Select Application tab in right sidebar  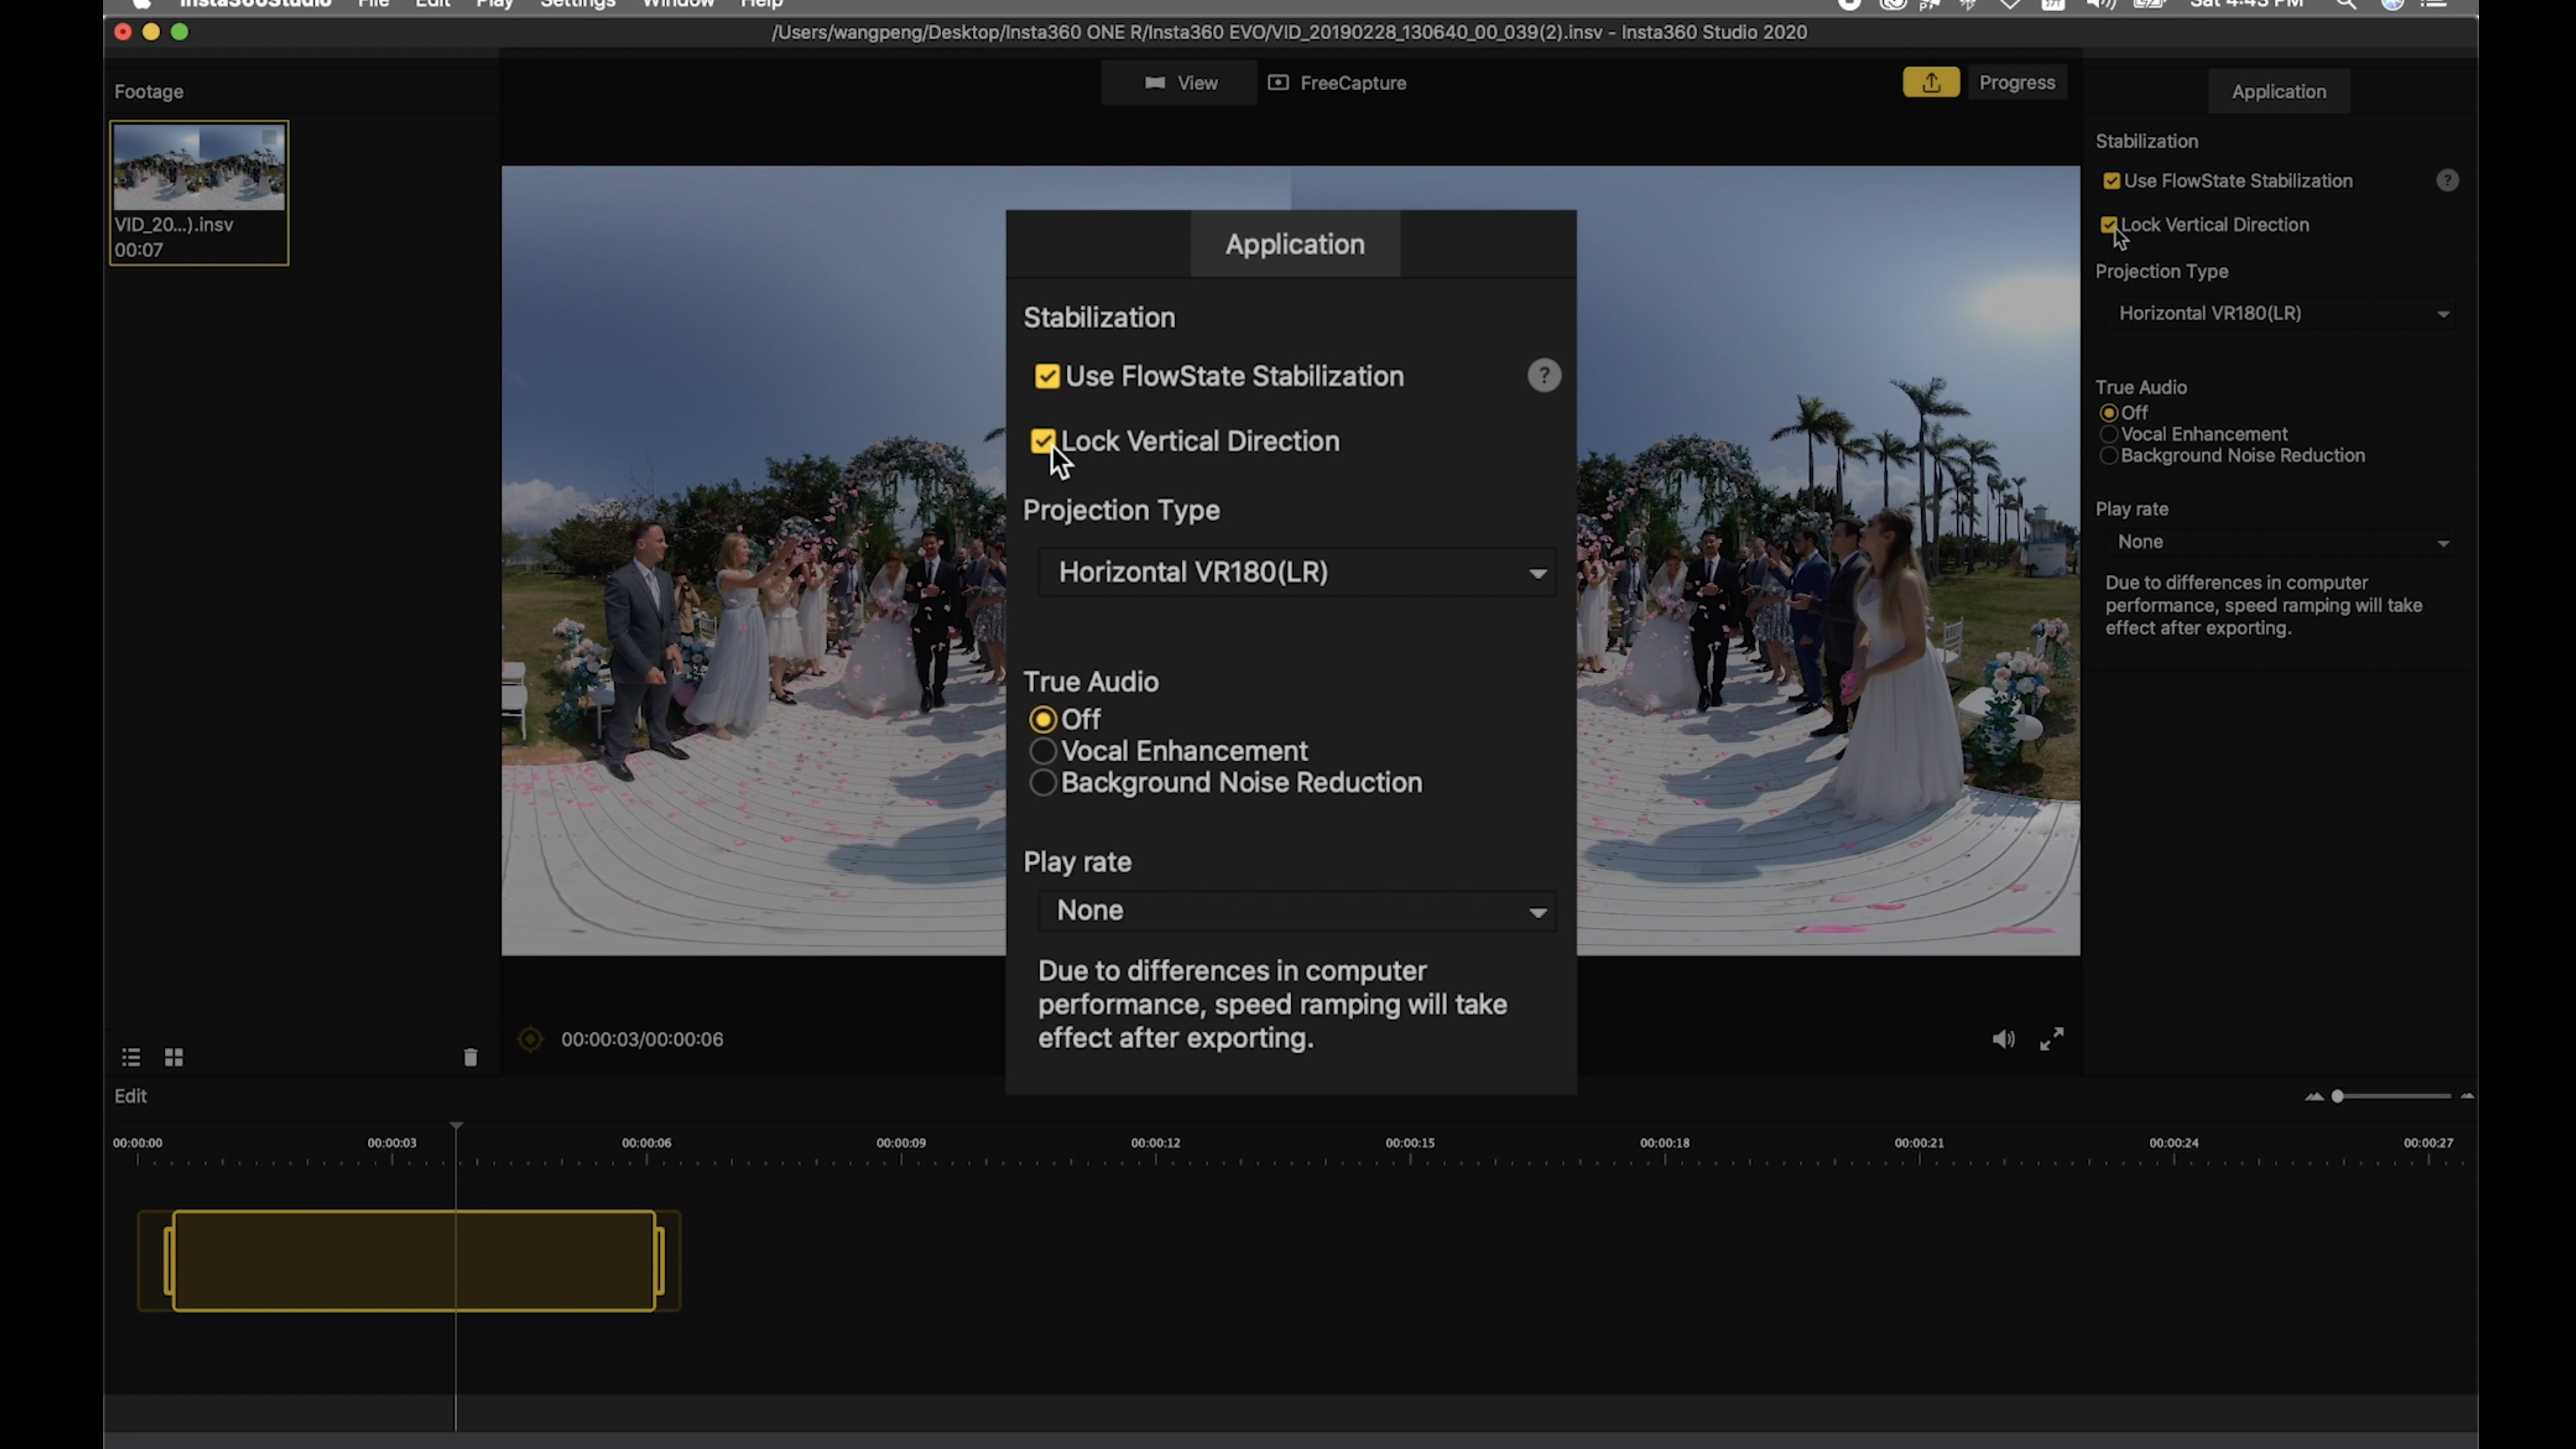pyautogui.click(x=2278, y=91)
